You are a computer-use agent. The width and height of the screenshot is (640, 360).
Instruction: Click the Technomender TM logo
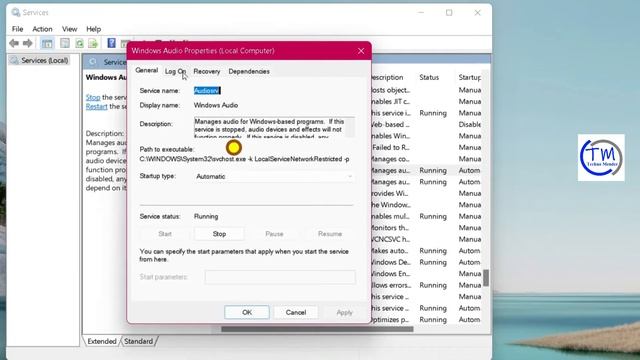(601, 158)
